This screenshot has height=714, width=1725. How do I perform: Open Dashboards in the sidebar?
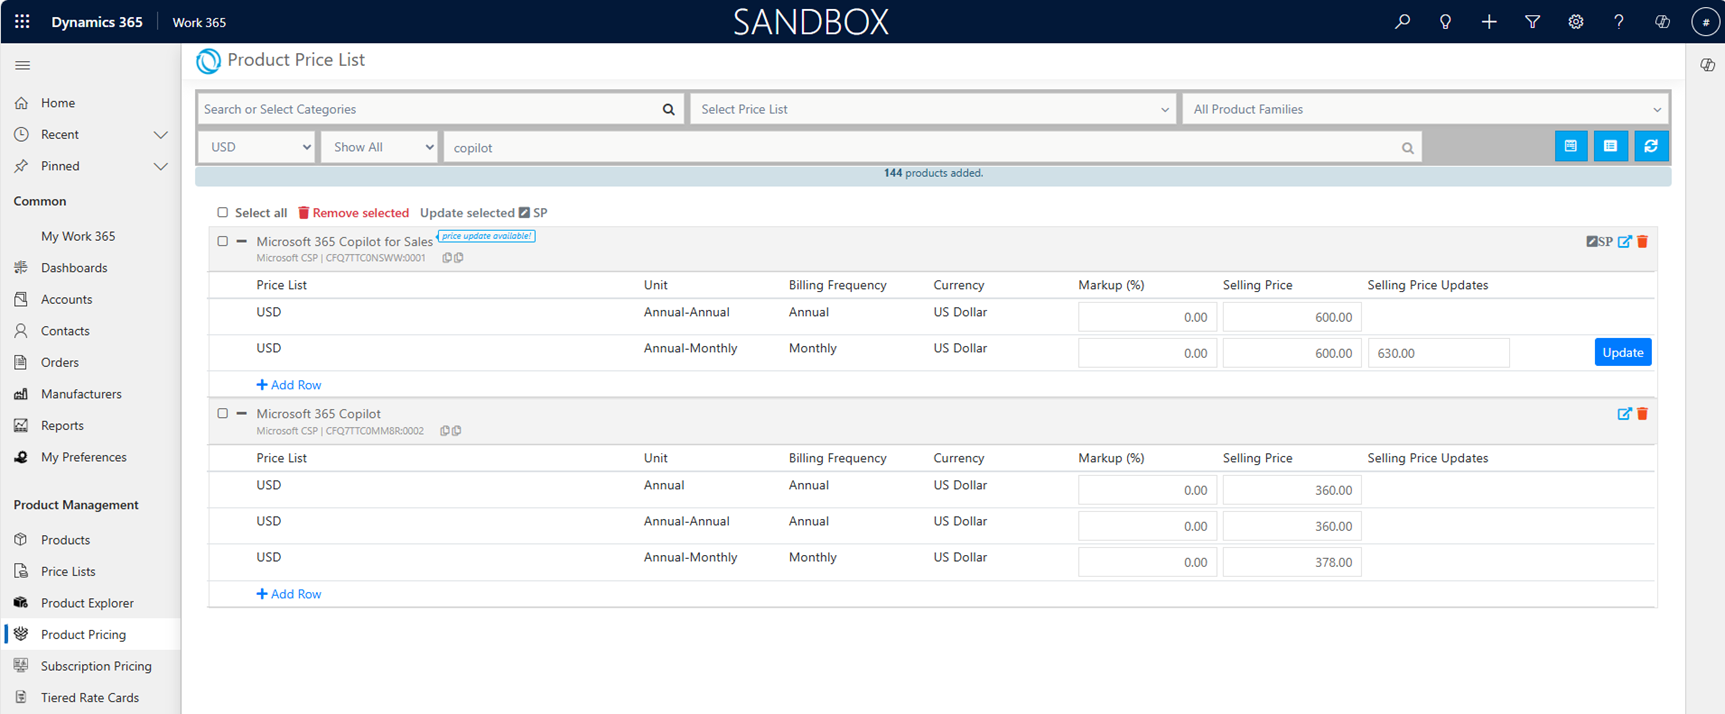[x=74, y=268]
